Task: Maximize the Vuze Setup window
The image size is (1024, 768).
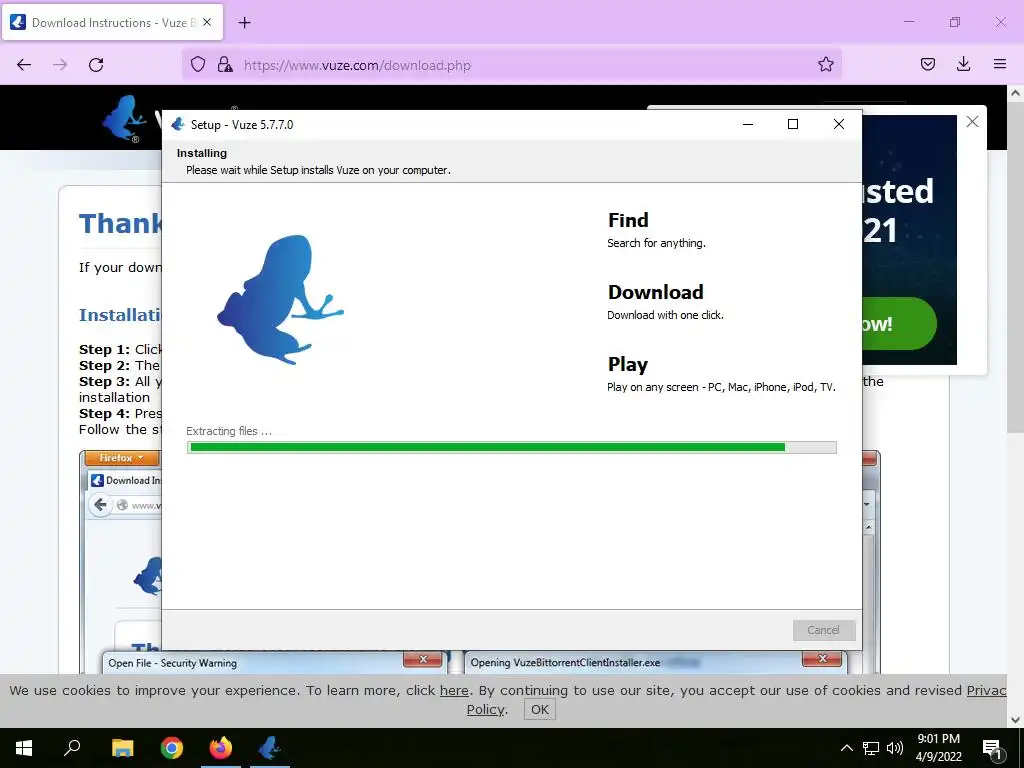Action: 793,124
